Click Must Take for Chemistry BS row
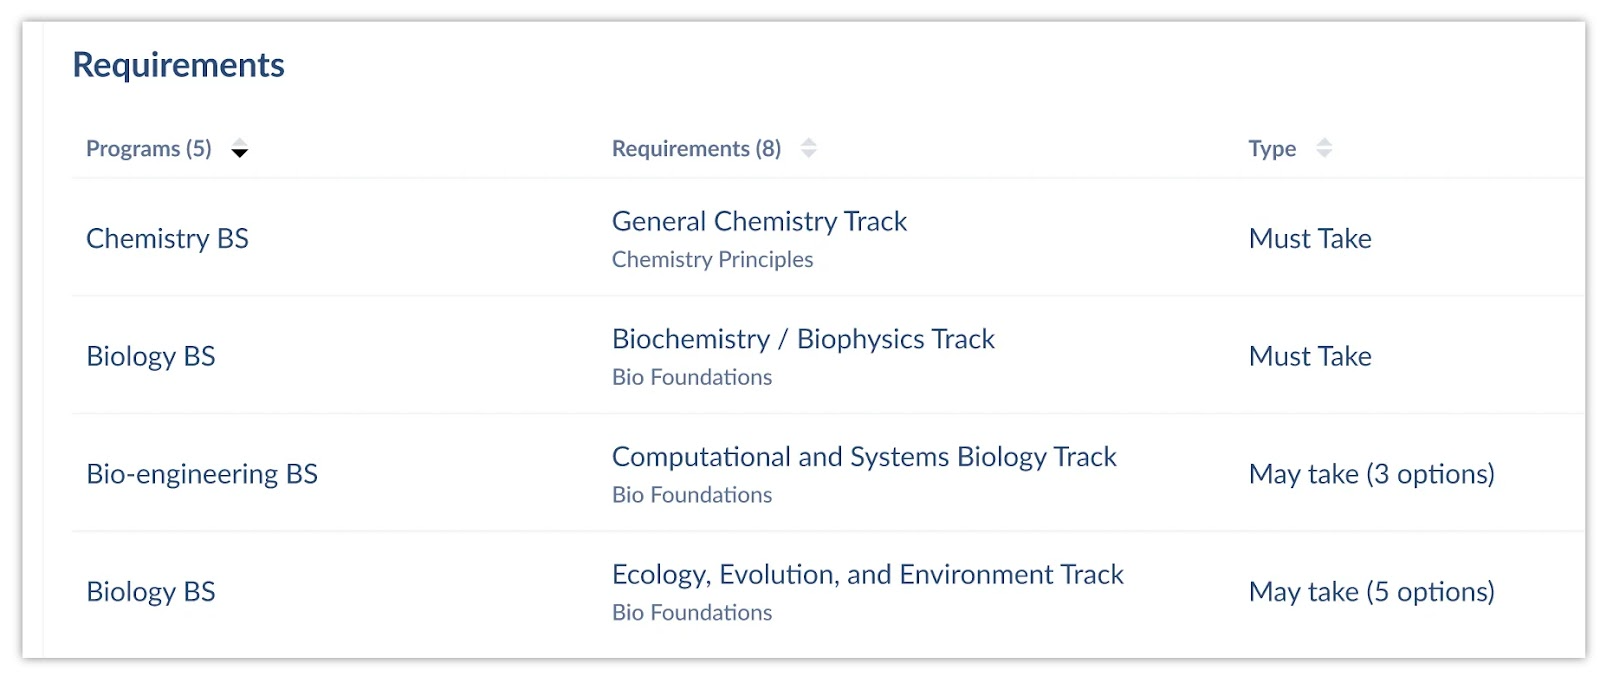The height and width of the screenshot is (683, 1600). tap(1310, 239)
